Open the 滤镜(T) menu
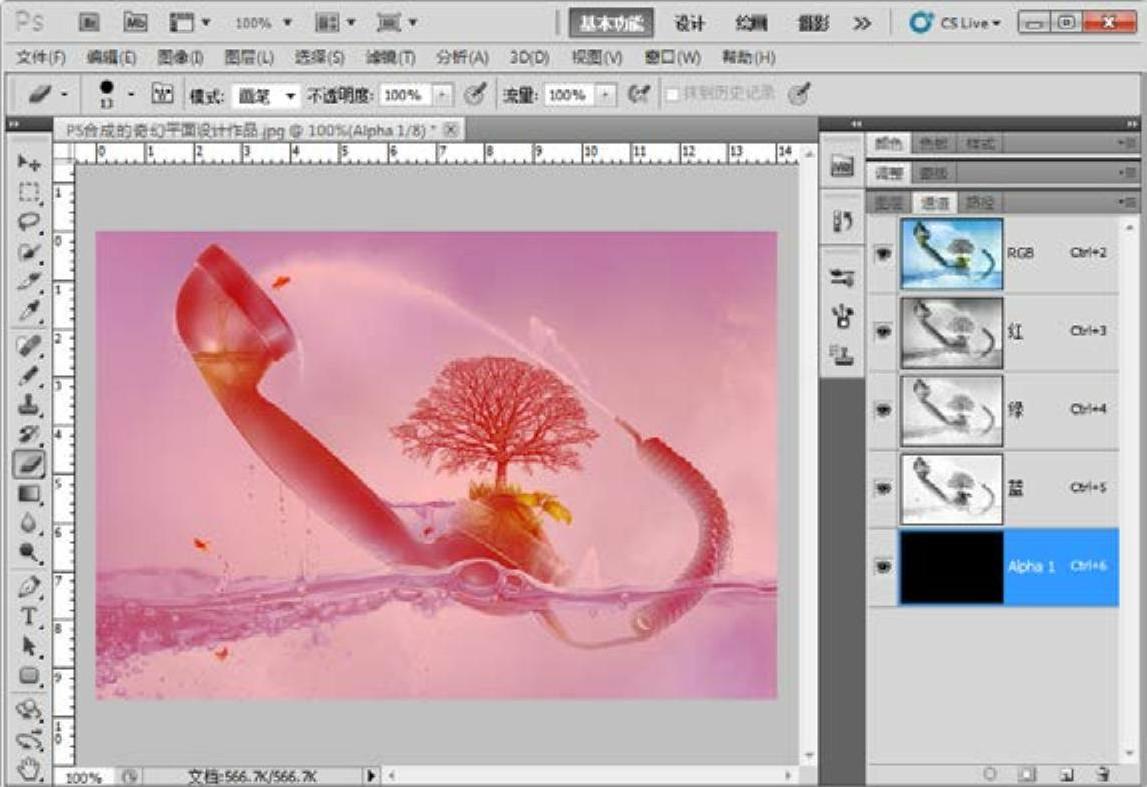 (x=390, y=57)
